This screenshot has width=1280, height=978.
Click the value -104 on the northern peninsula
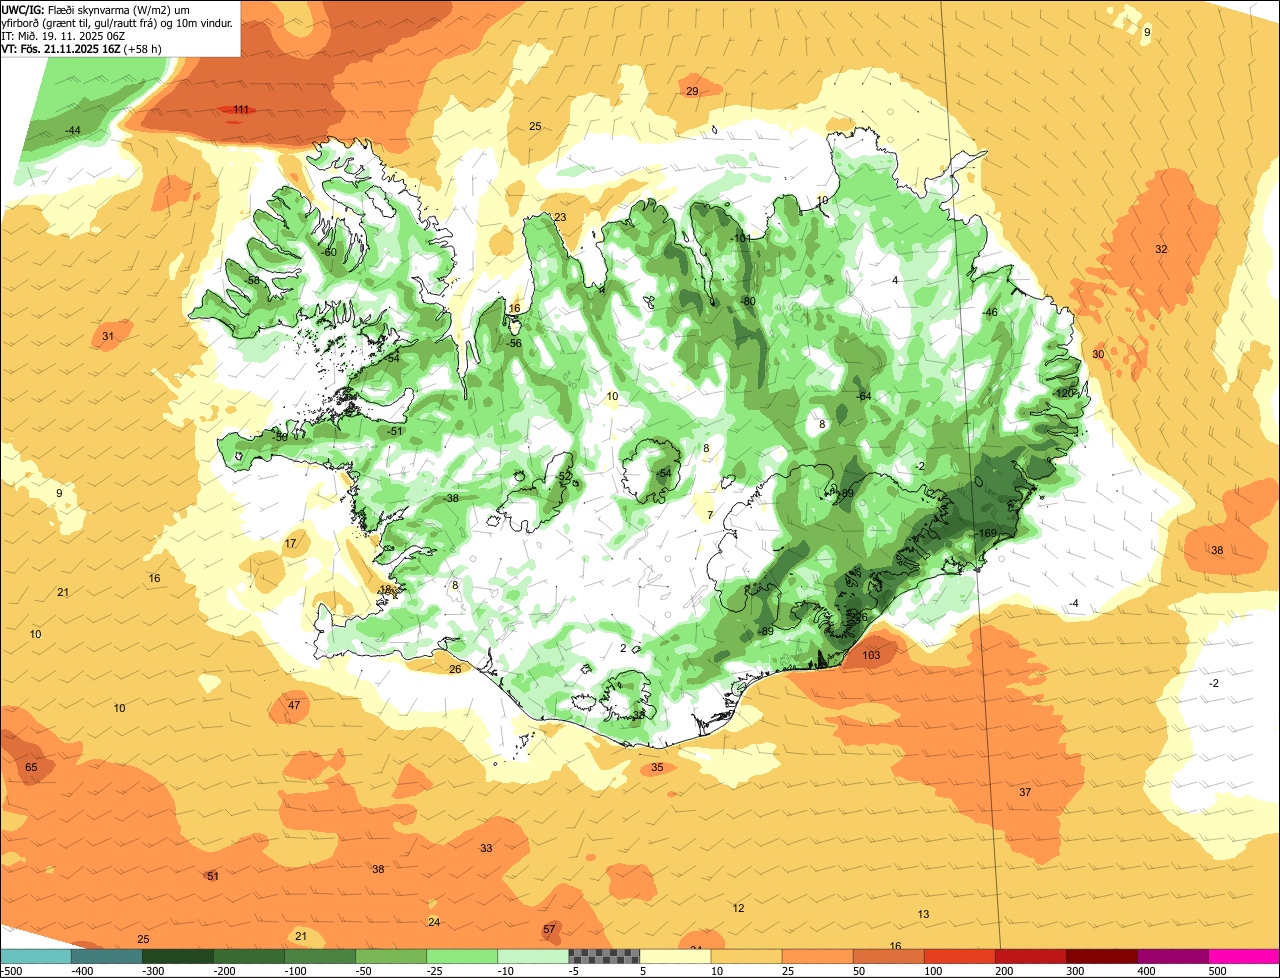pyautogui.click(x=740, y=239)
